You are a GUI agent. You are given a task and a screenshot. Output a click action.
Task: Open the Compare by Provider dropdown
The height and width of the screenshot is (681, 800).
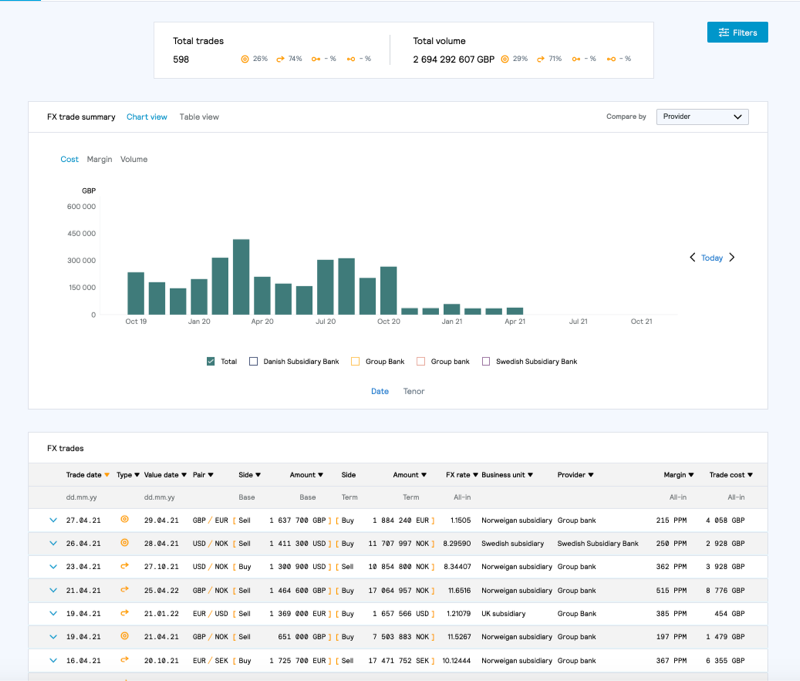click(x=702, y=116)
